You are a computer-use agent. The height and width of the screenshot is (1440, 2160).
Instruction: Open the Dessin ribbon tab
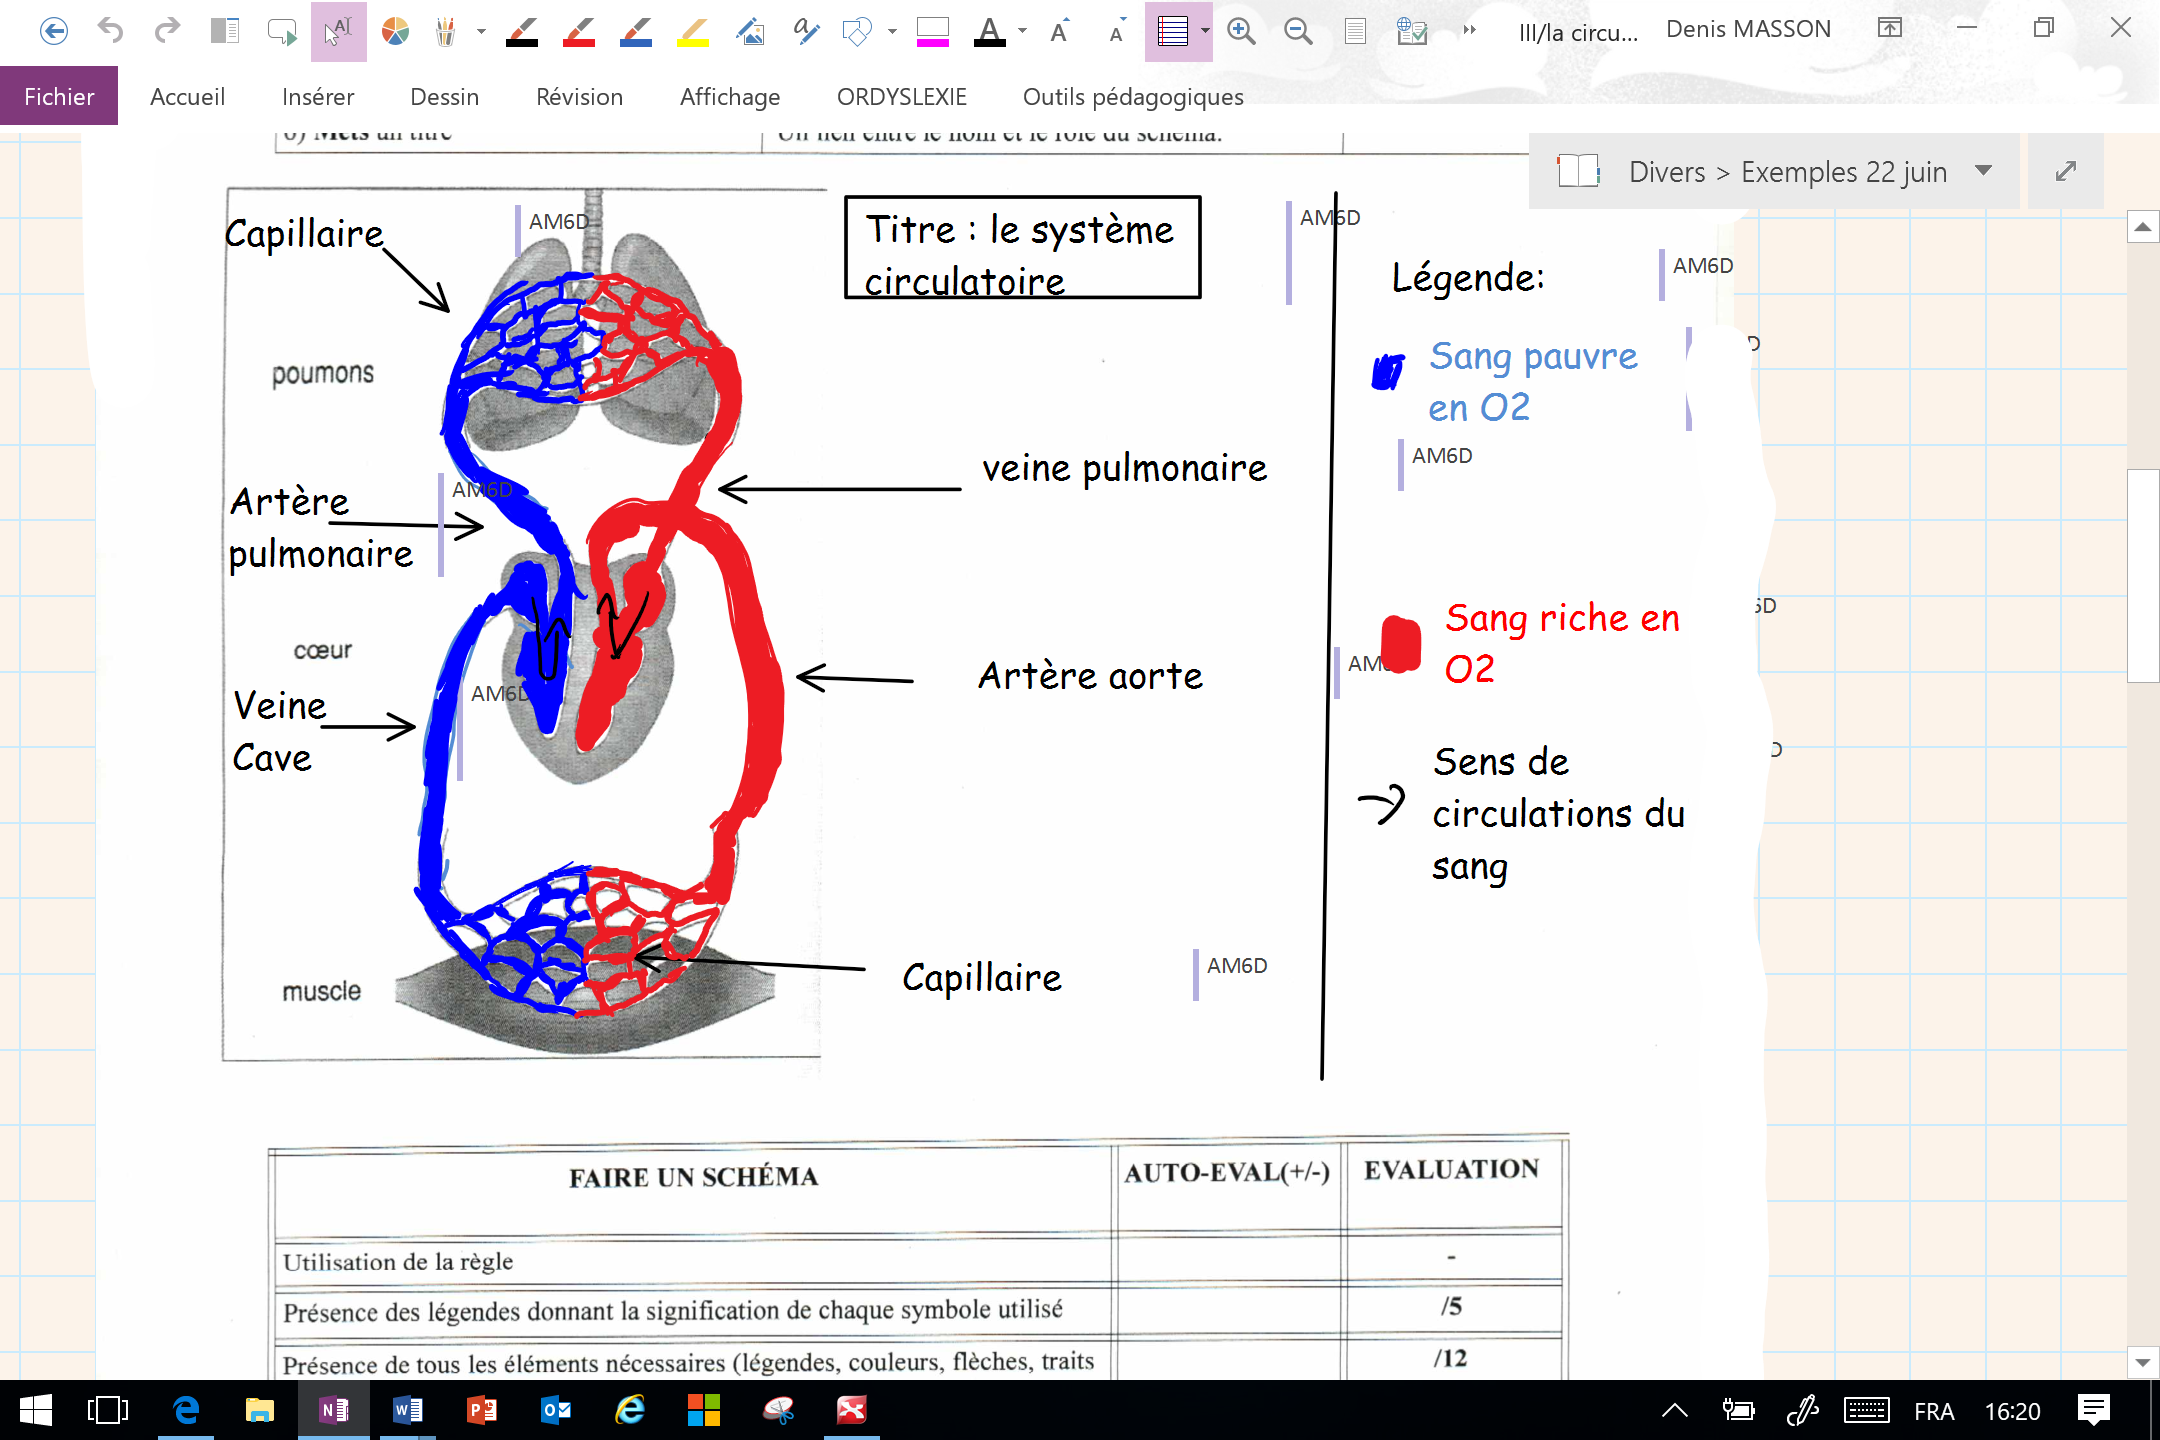[444, 97]
